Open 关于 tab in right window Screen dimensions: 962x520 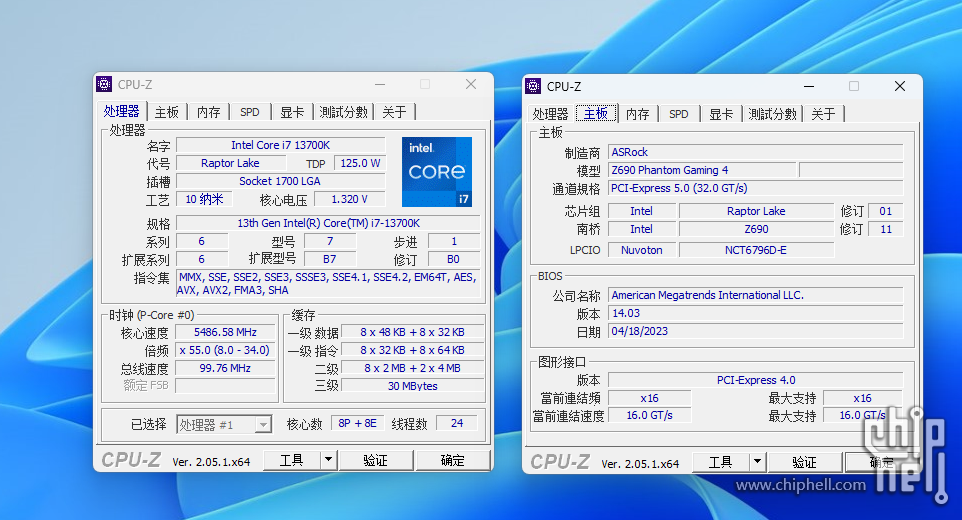[x=824, y=114]
